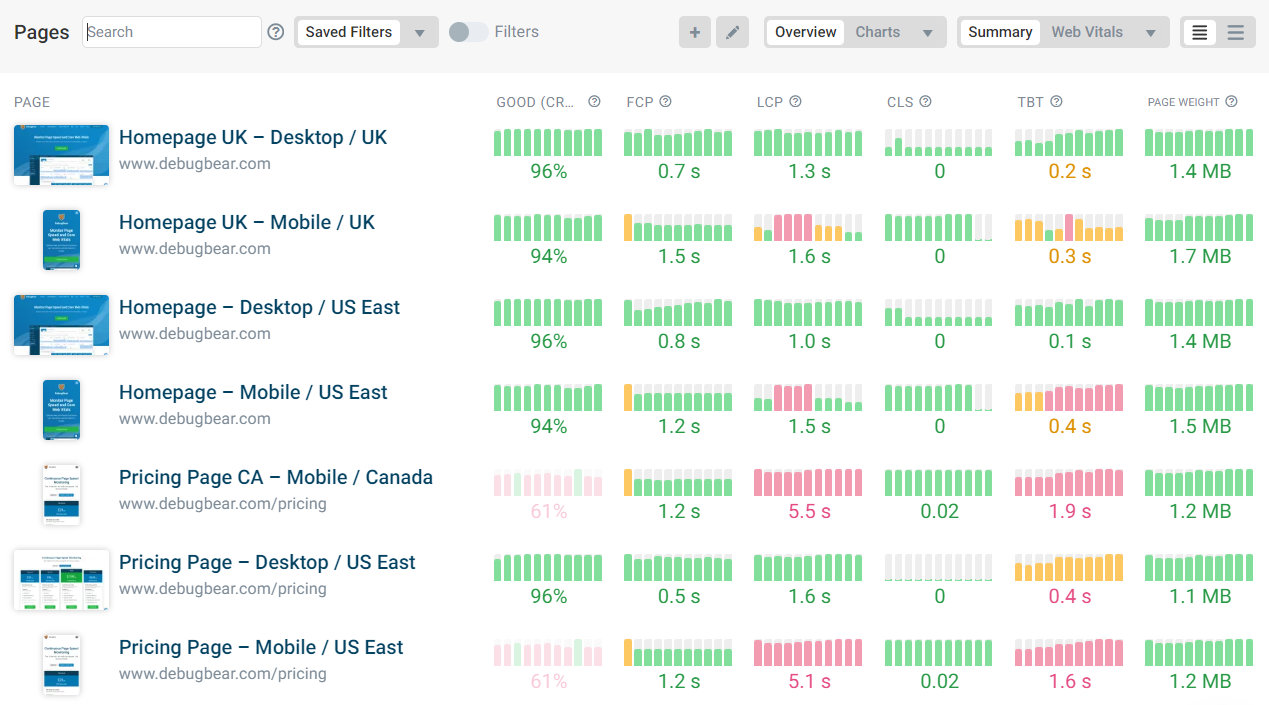Expand dropdown arrow beside Charts

[x=927, y=32]
